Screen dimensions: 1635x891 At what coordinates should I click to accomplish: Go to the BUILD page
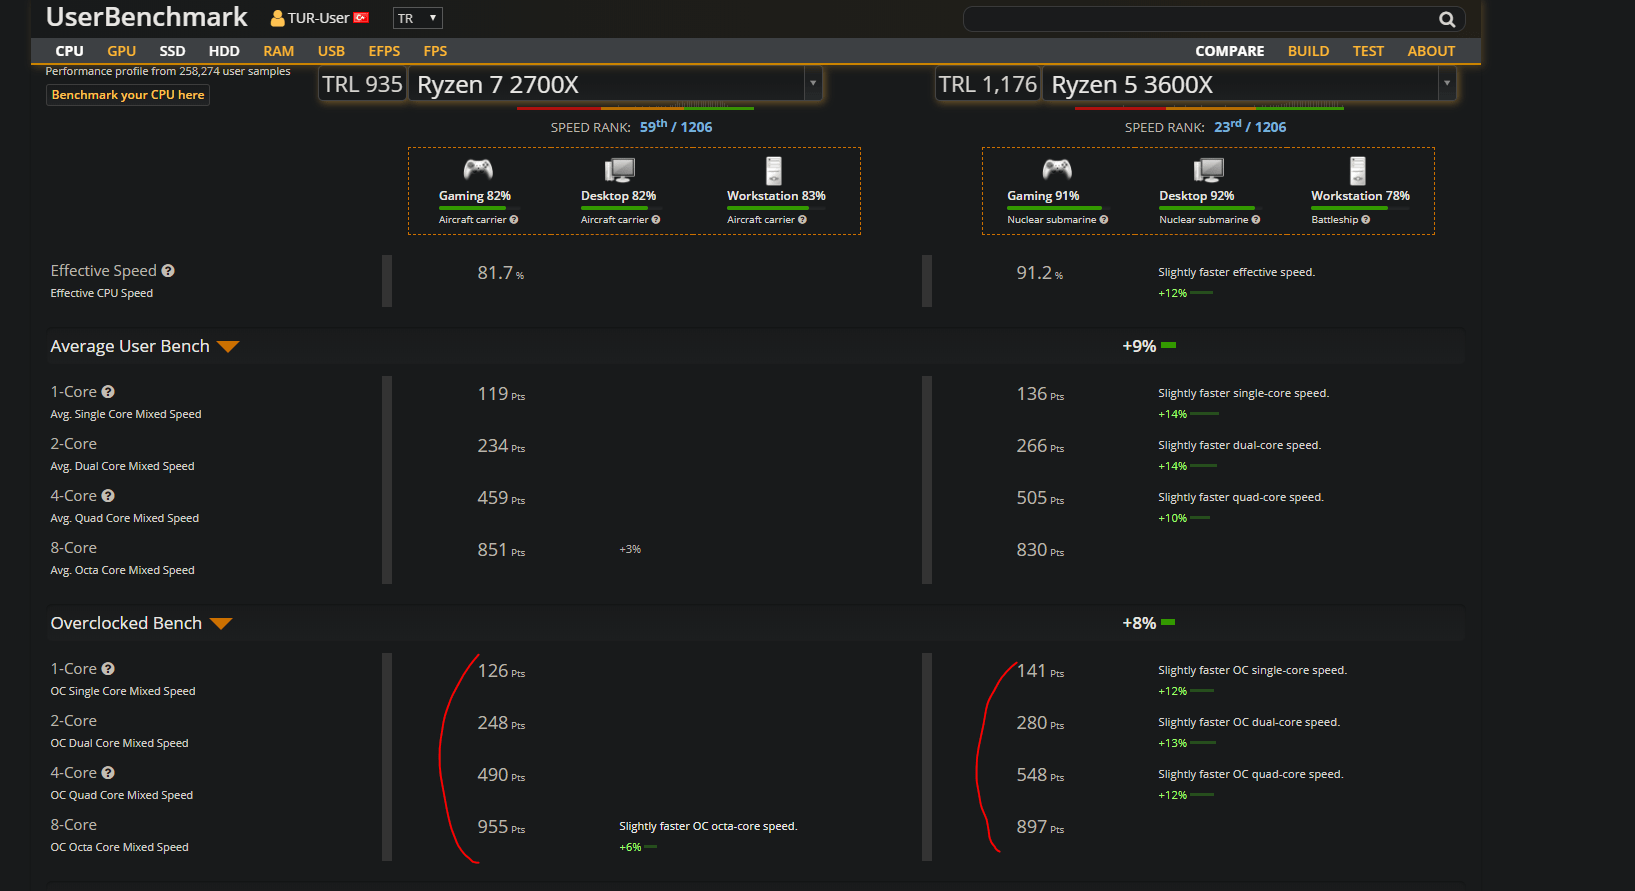click(1309, 51)
